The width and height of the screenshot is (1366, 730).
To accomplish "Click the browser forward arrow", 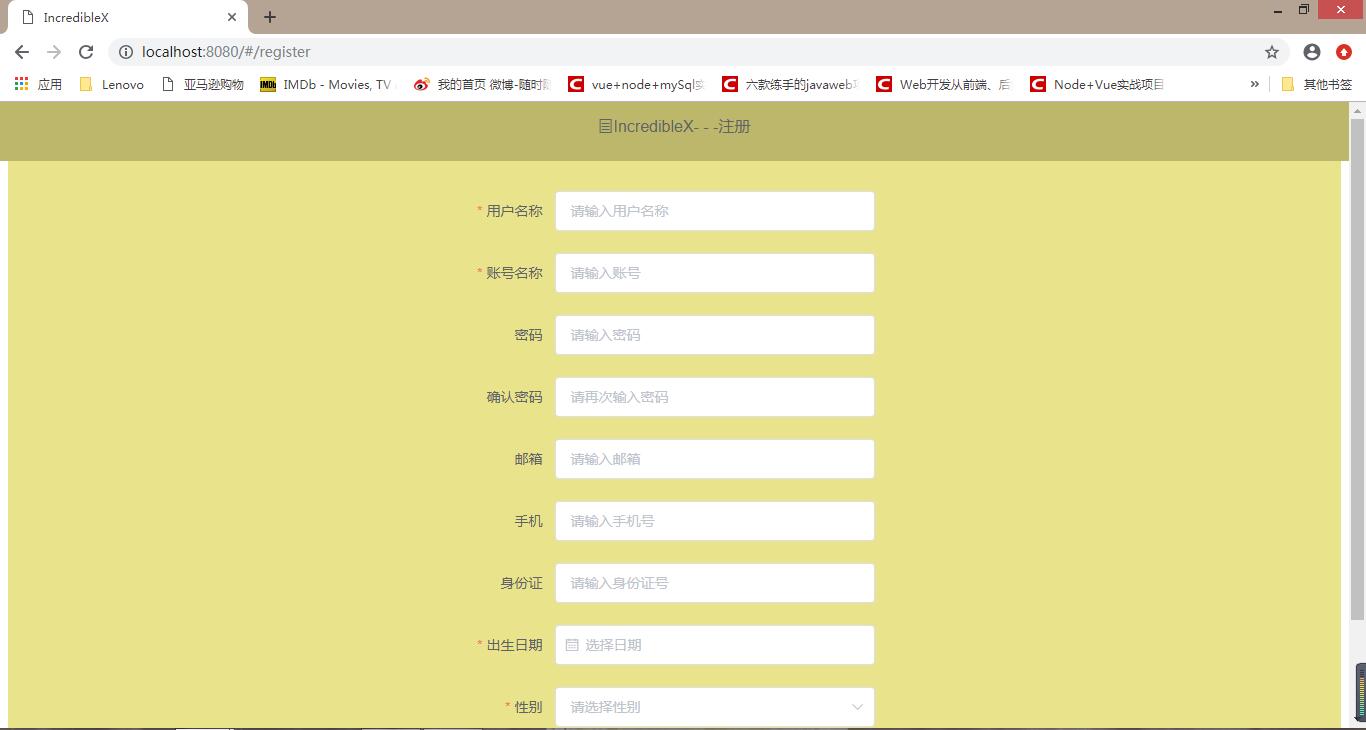I will [x=54, y=52].
